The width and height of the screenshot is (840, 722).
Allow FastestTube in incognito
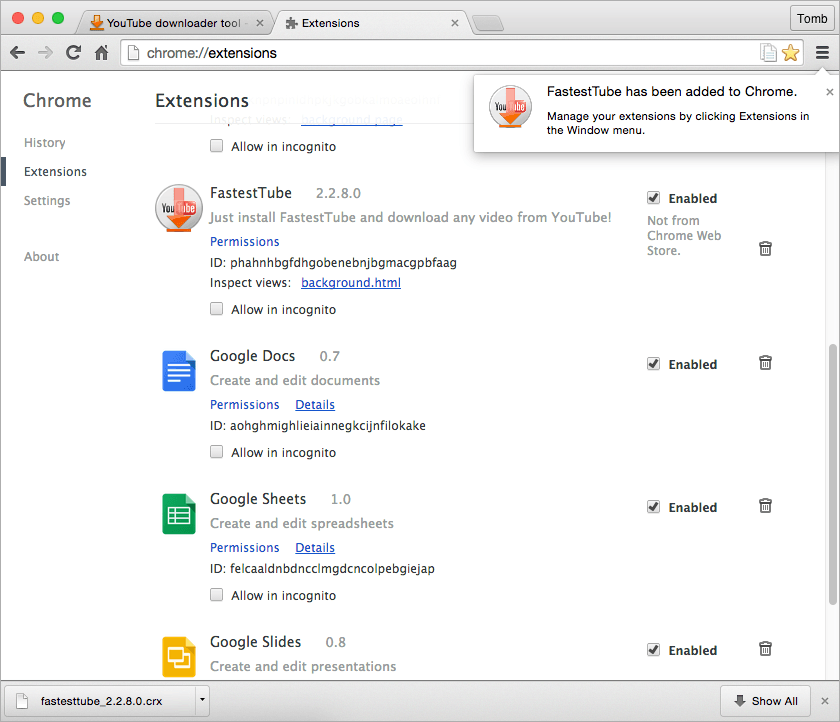216,309
